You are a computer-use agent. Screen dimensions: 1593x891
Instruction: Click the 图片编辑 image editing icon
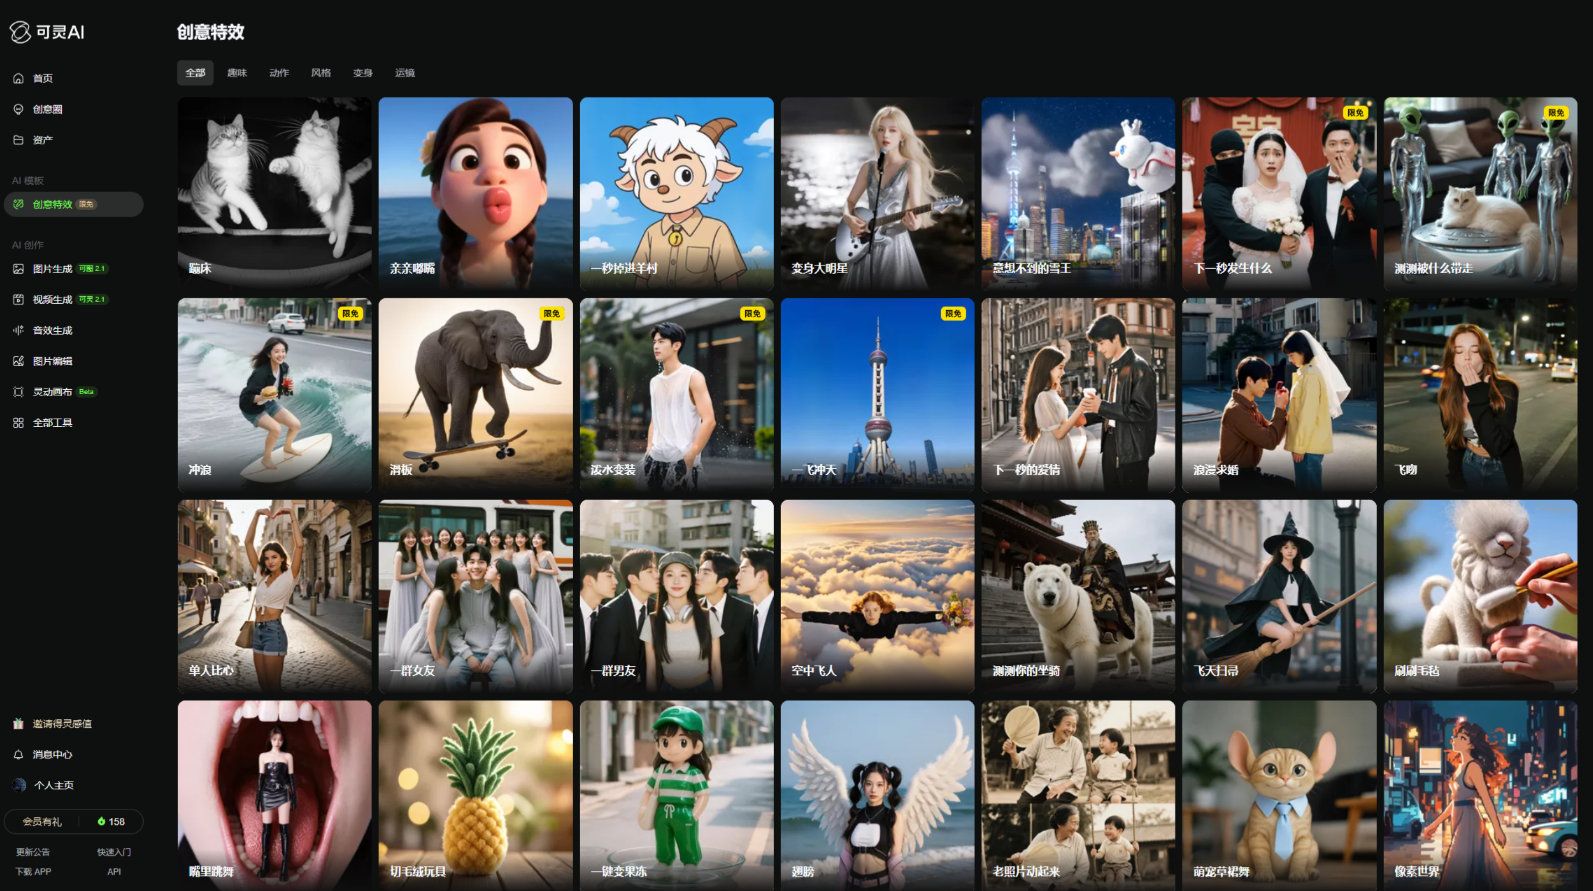coord(18,361)
